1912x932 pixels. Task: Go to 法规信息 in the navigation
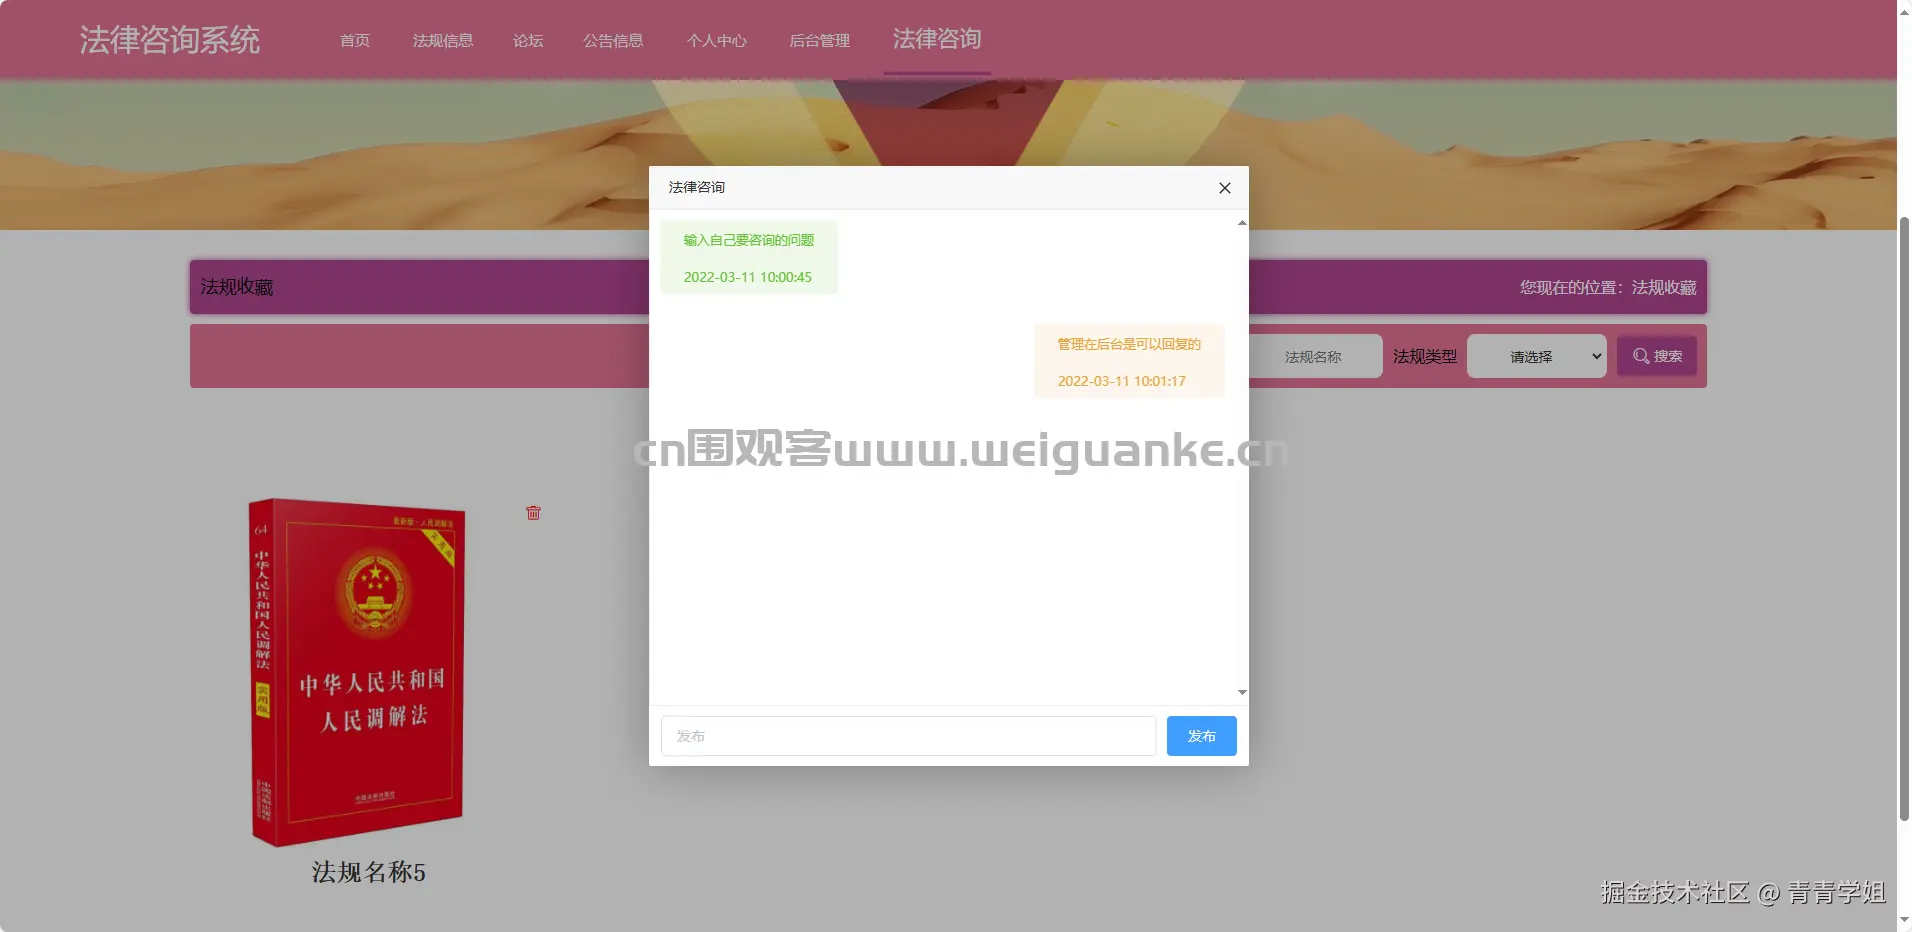pyautogui.click(x=443, y=40)
